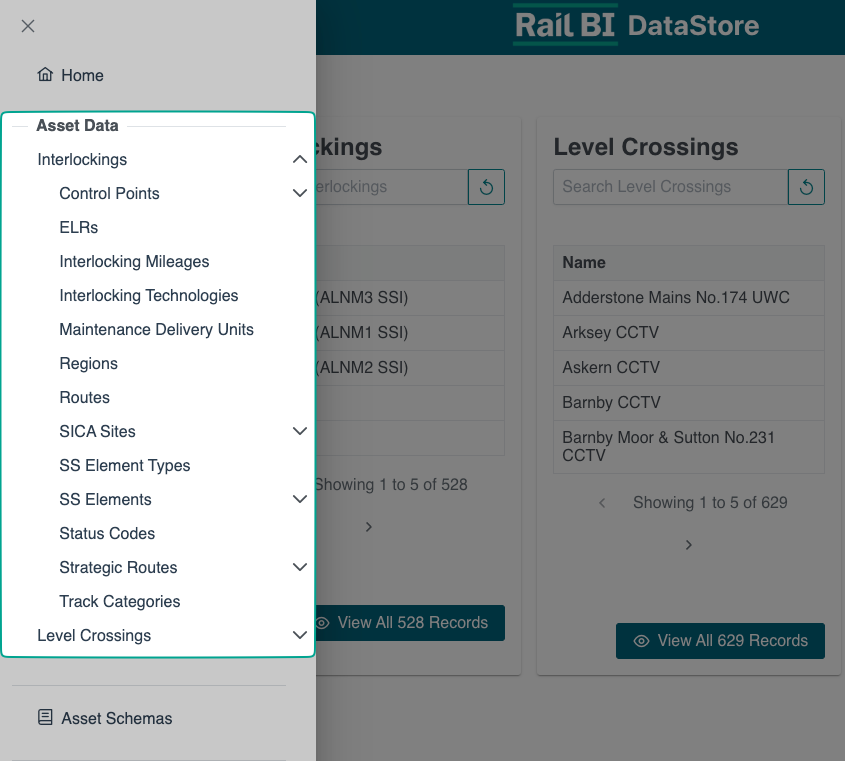This screenshot has height=761, width=845.
Task: Click View All 629 Records button
Action: (720, 641)
